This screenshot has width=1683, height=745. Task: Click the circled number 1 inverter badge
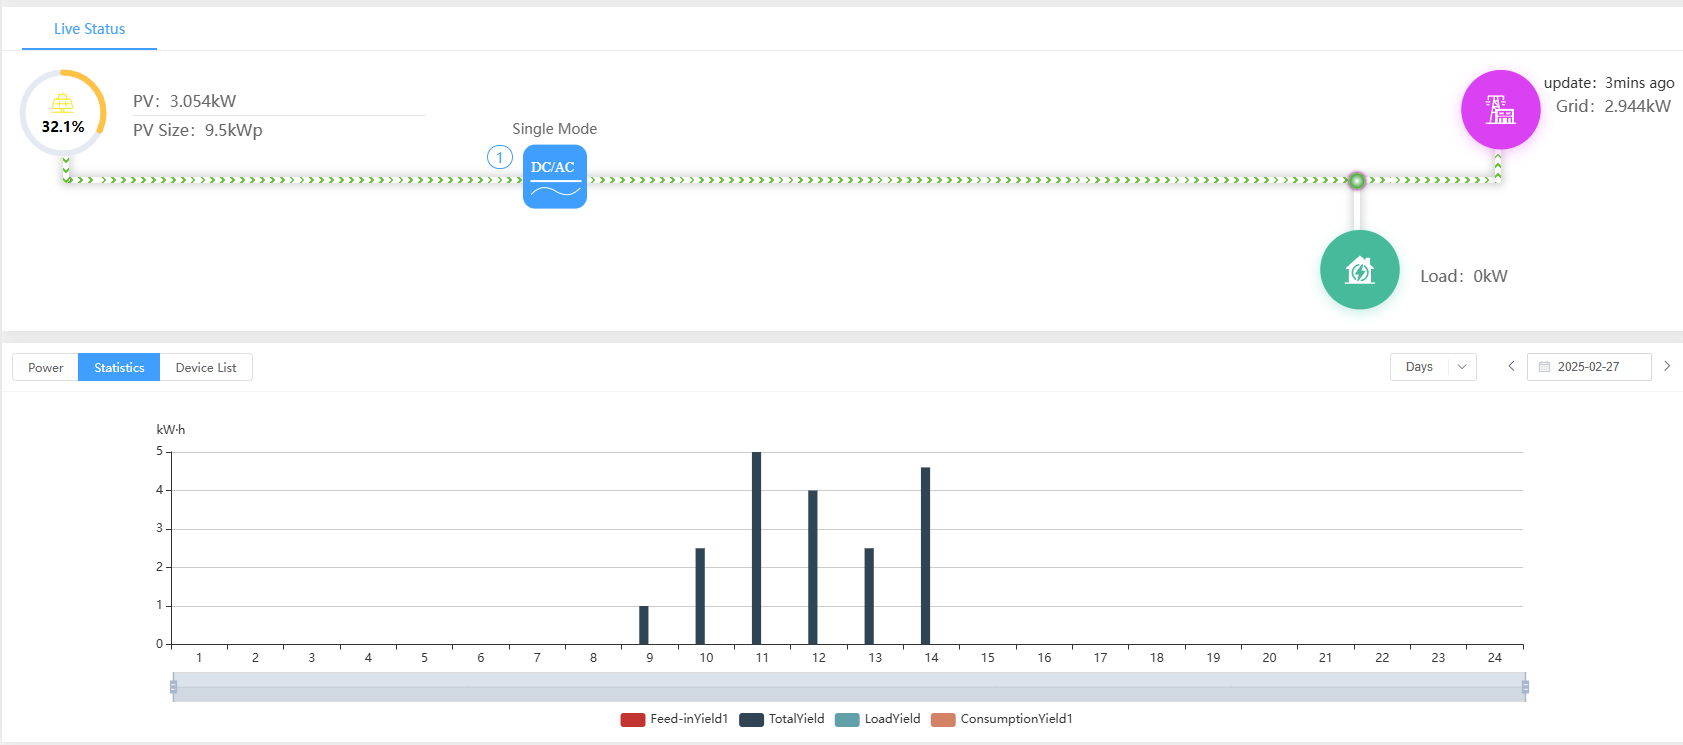point(500,157)
